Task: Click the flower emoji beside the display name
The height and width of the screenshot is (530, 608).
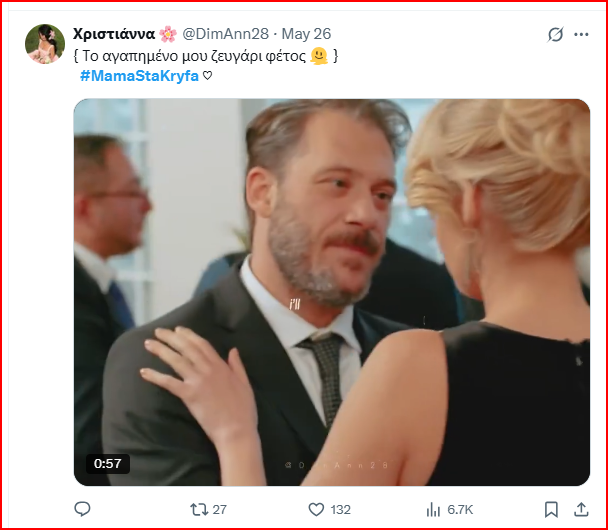Action: click(167, 35)
